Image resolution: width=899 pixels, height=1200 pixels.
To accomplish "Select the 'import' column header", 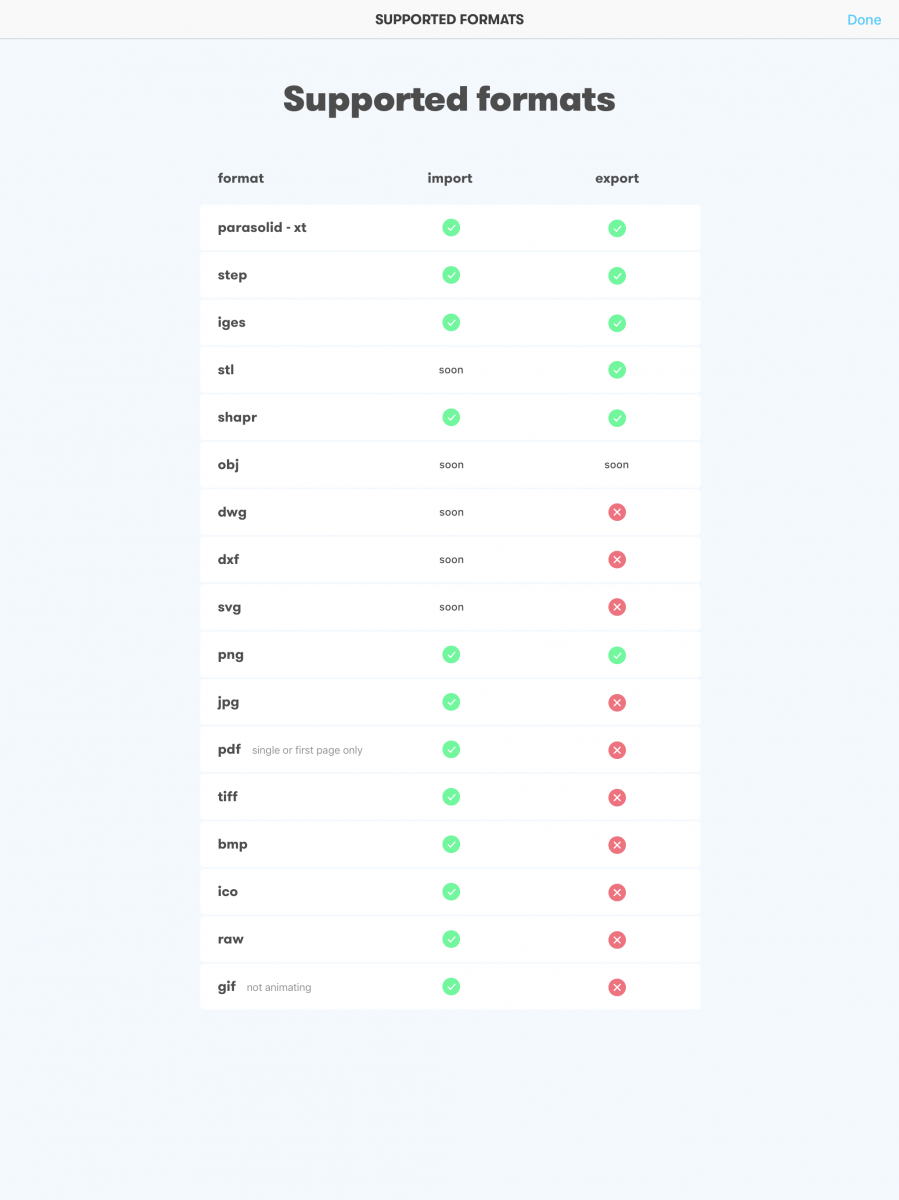I will coord(450,178).
